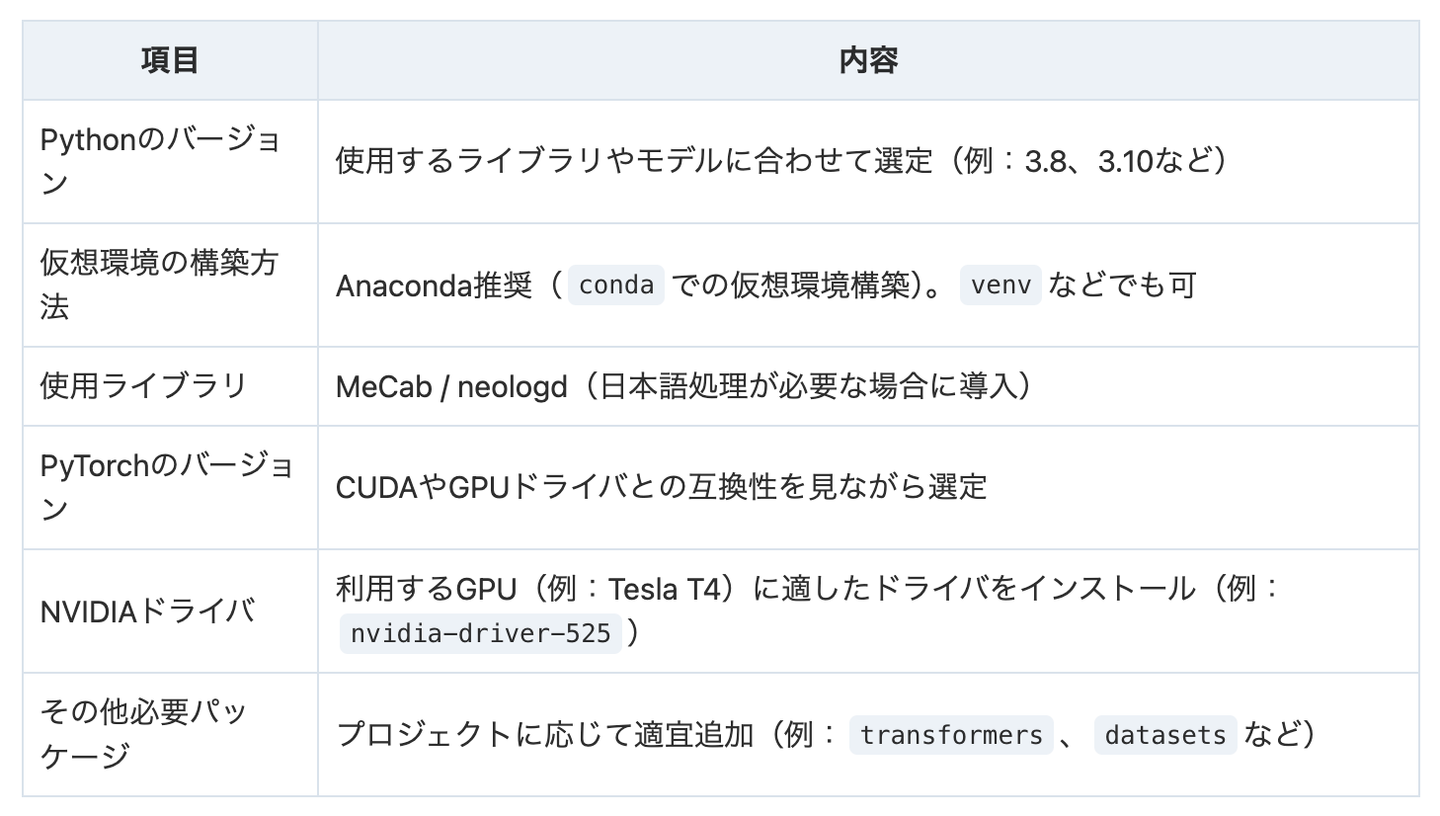Click the transformers code snippet

(x=951, y=736)
